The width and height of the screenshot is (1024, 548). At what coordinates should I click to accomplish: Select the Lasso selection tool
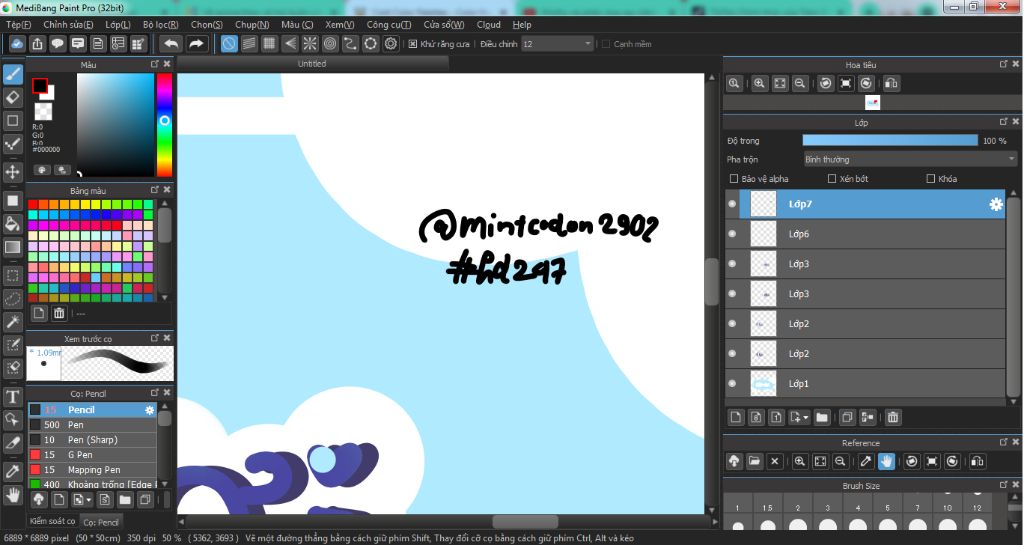[12, 298]
